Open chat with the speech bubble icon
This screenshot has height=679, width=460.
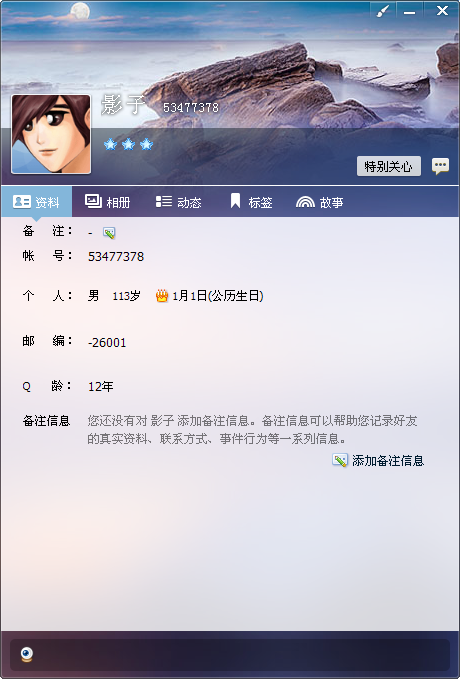point(440,166)
